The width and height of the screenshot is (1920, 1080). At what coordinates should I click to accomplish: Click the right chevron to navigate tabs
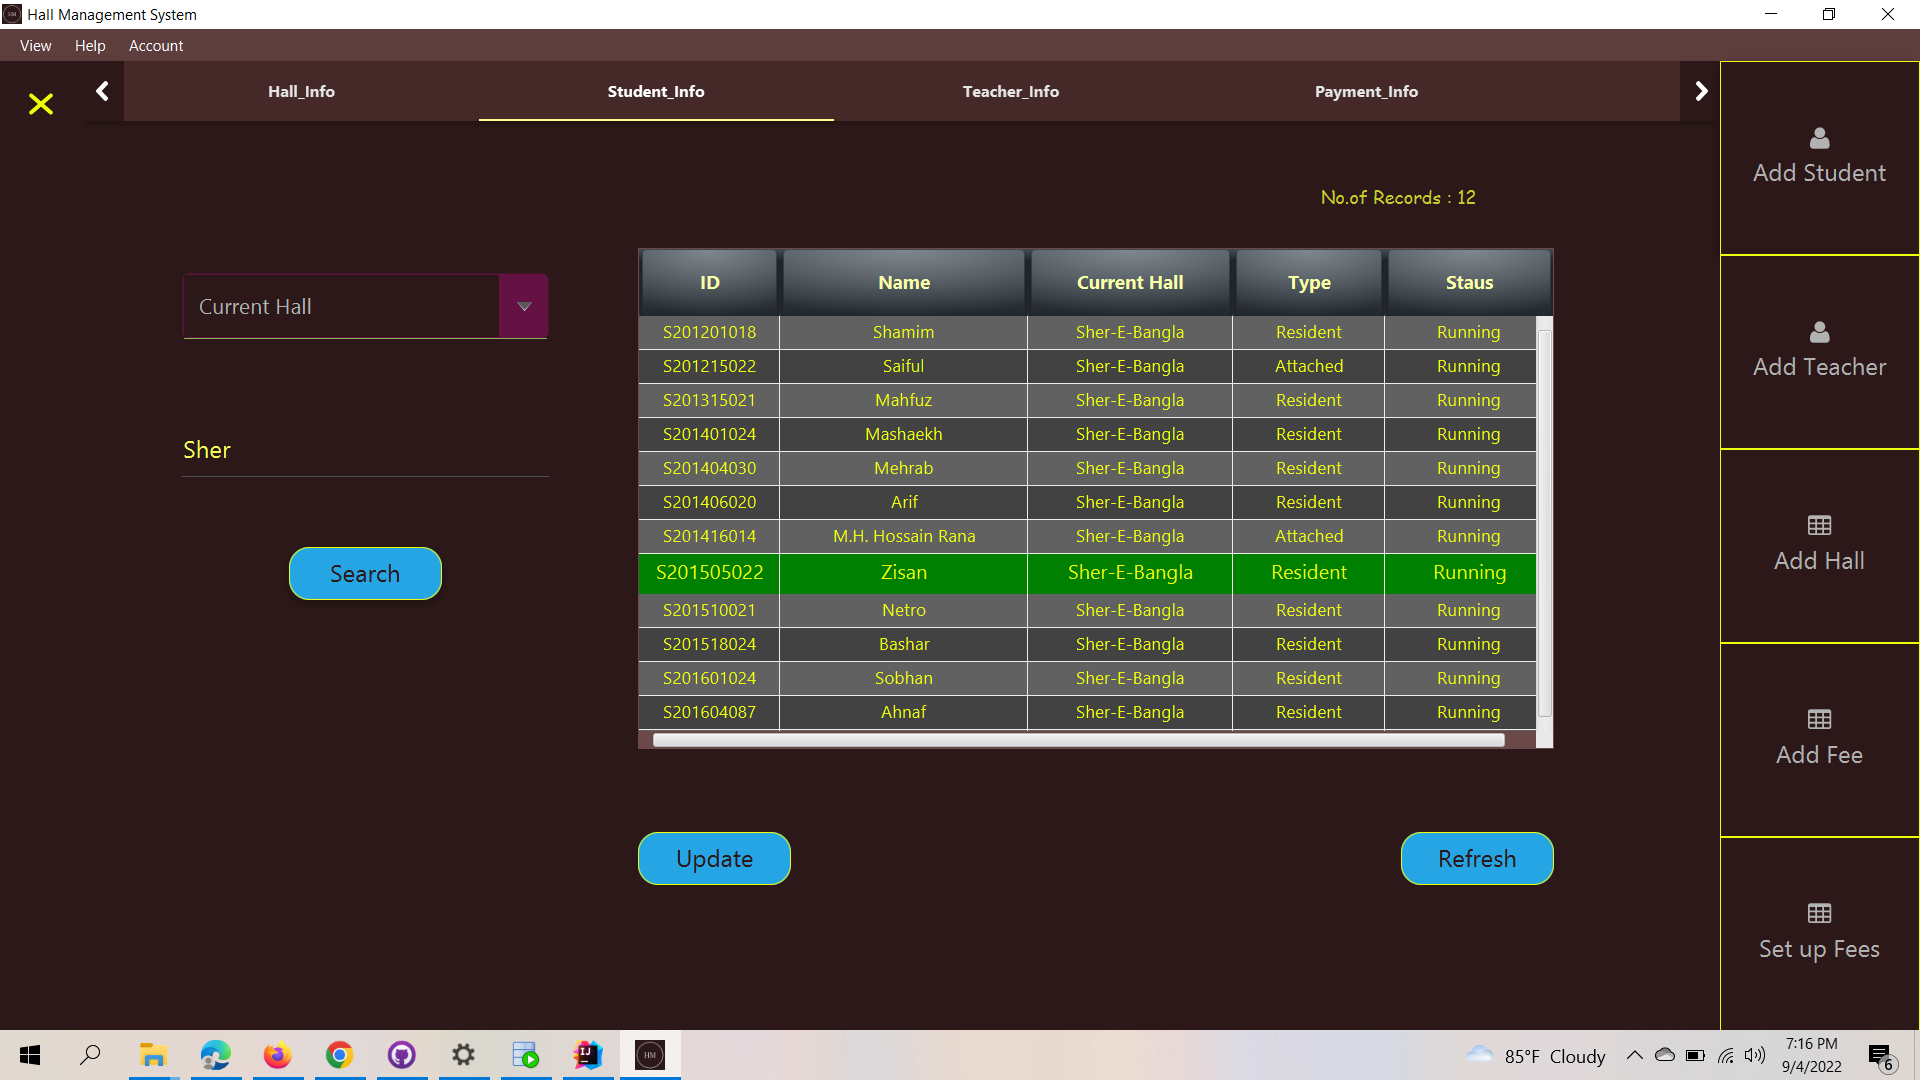pos(1701,90)
